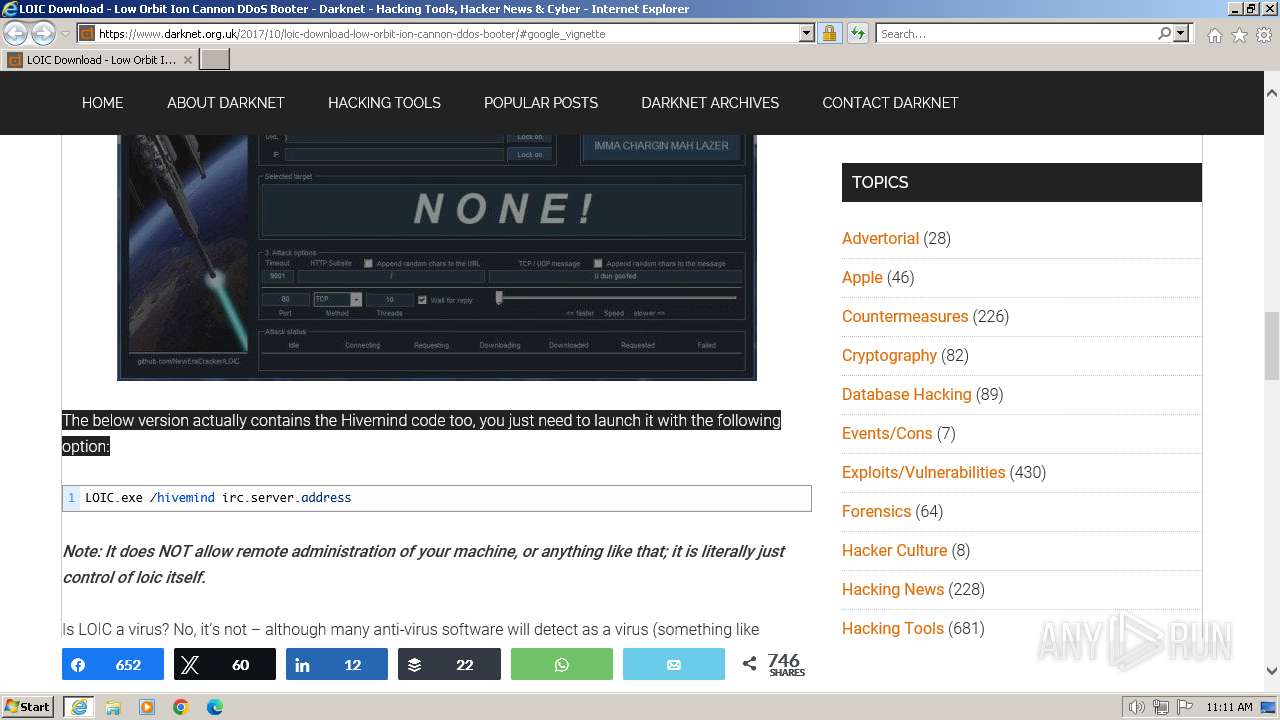Toggle Append random chars to message checkbox
The width and height of the screenshot is (1280, 720).
(x=598, y=263)
